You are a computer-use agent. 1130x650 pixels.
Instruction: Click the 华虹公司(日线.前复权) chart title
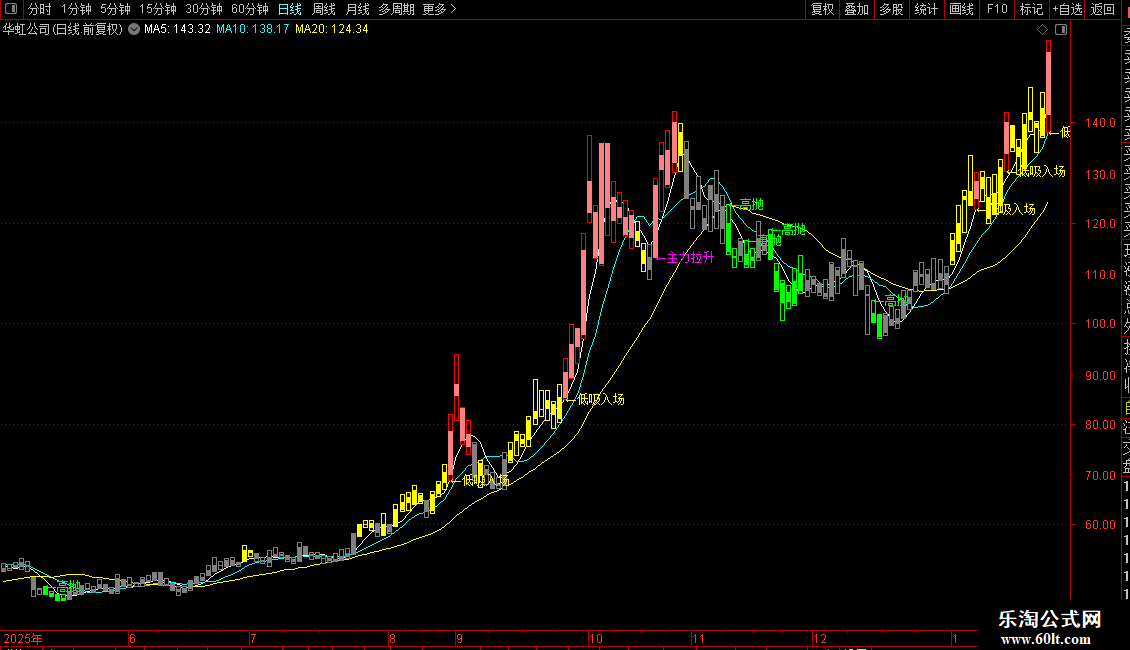coord(63,30)
